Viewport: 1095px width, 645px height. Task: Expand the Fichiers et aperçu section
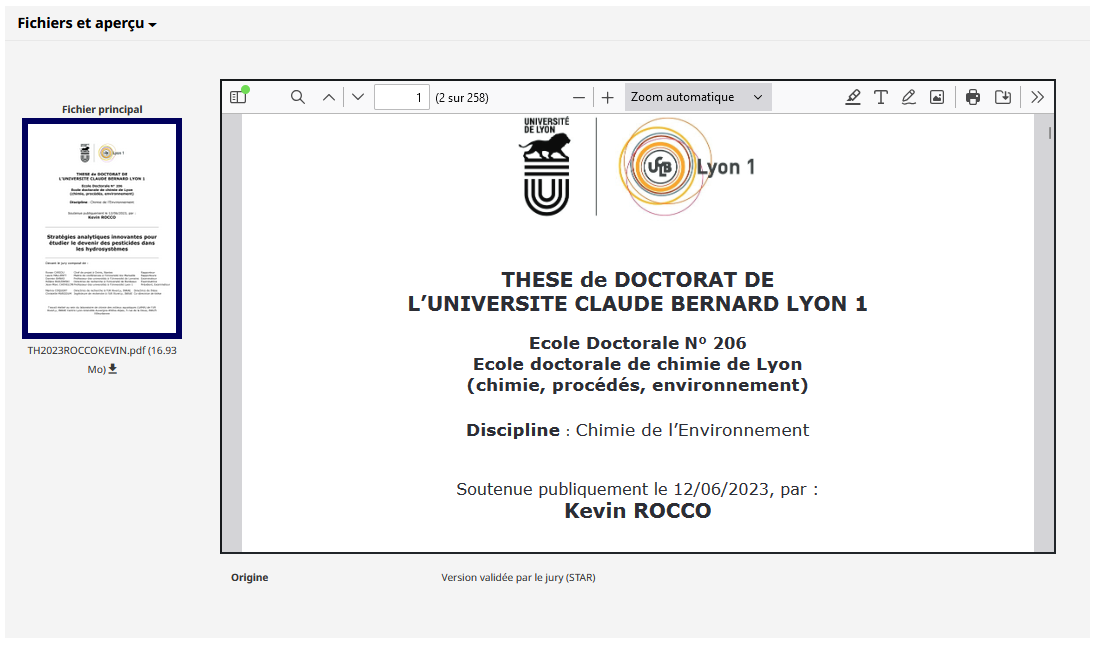coord(87,23)
